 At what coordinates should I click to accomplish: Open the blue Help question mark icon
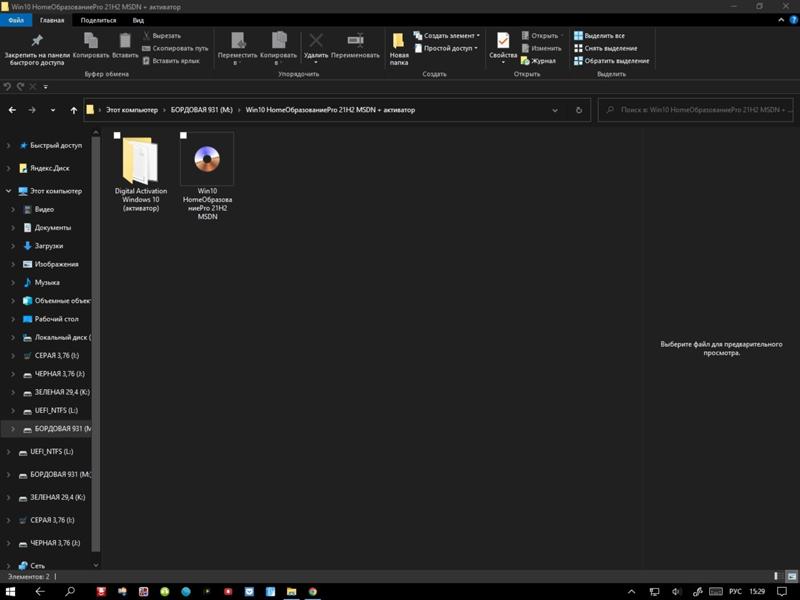click(794, 20)
